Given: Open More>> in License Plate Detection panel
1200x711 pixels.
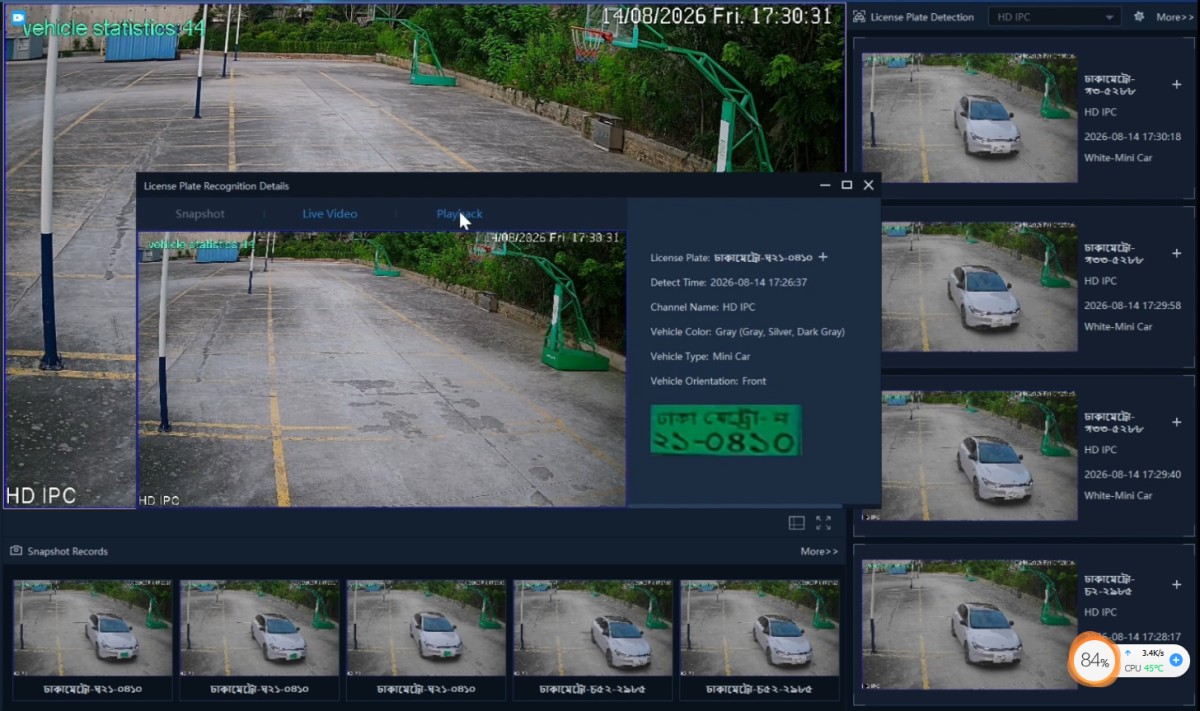Looking at the screenshot, I should 1175,17.
